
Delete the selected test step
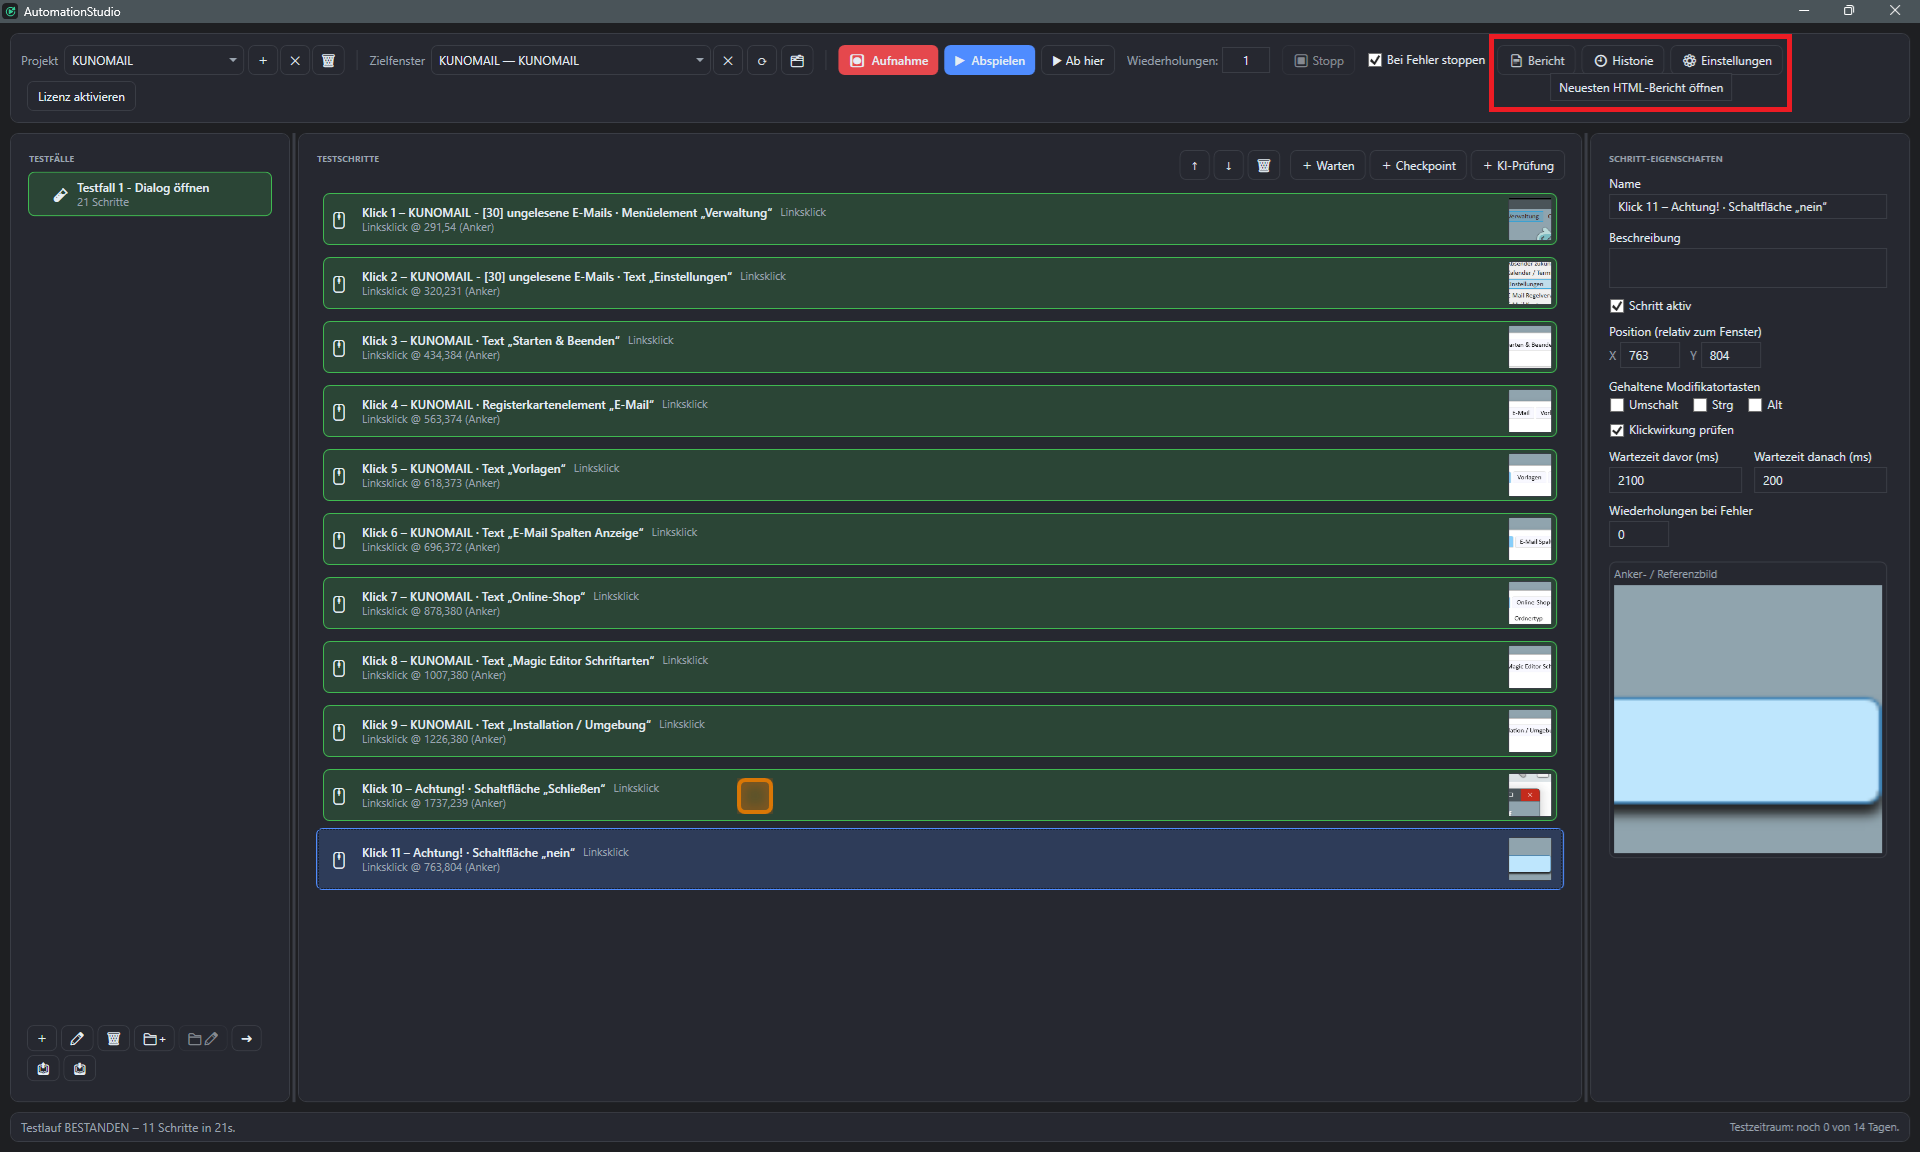pos(1264,166)
